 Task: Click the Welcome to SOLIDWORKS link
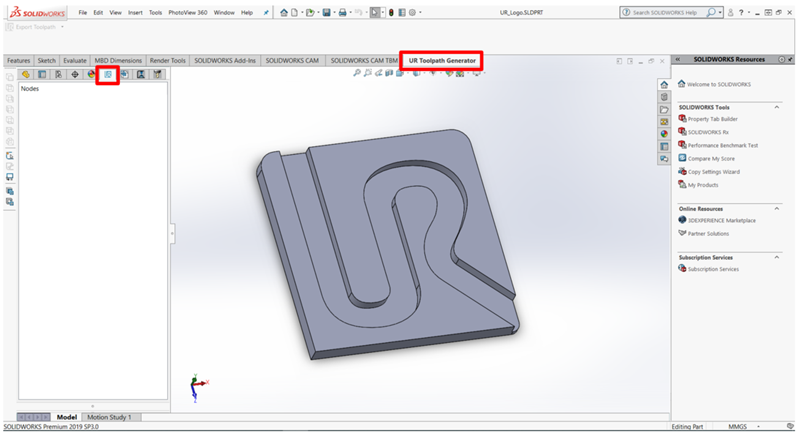(x=719, y=84)
